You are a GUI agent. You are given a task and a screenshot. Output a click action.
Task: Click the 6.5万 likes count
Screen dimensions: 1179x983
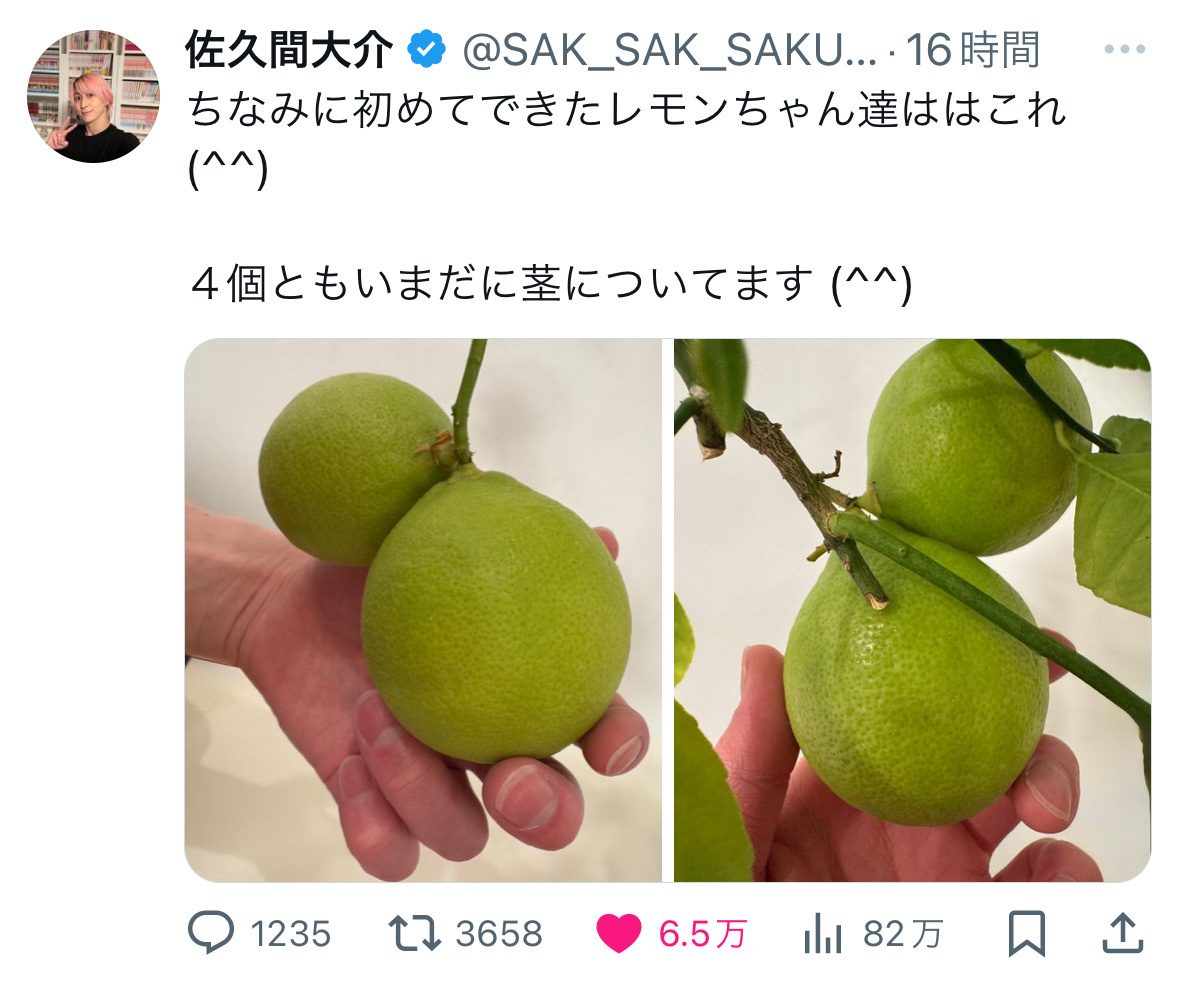[702, 934]
